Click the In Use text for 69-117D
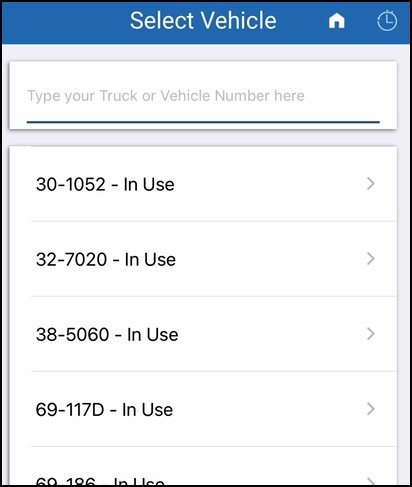 coord(147,409)
